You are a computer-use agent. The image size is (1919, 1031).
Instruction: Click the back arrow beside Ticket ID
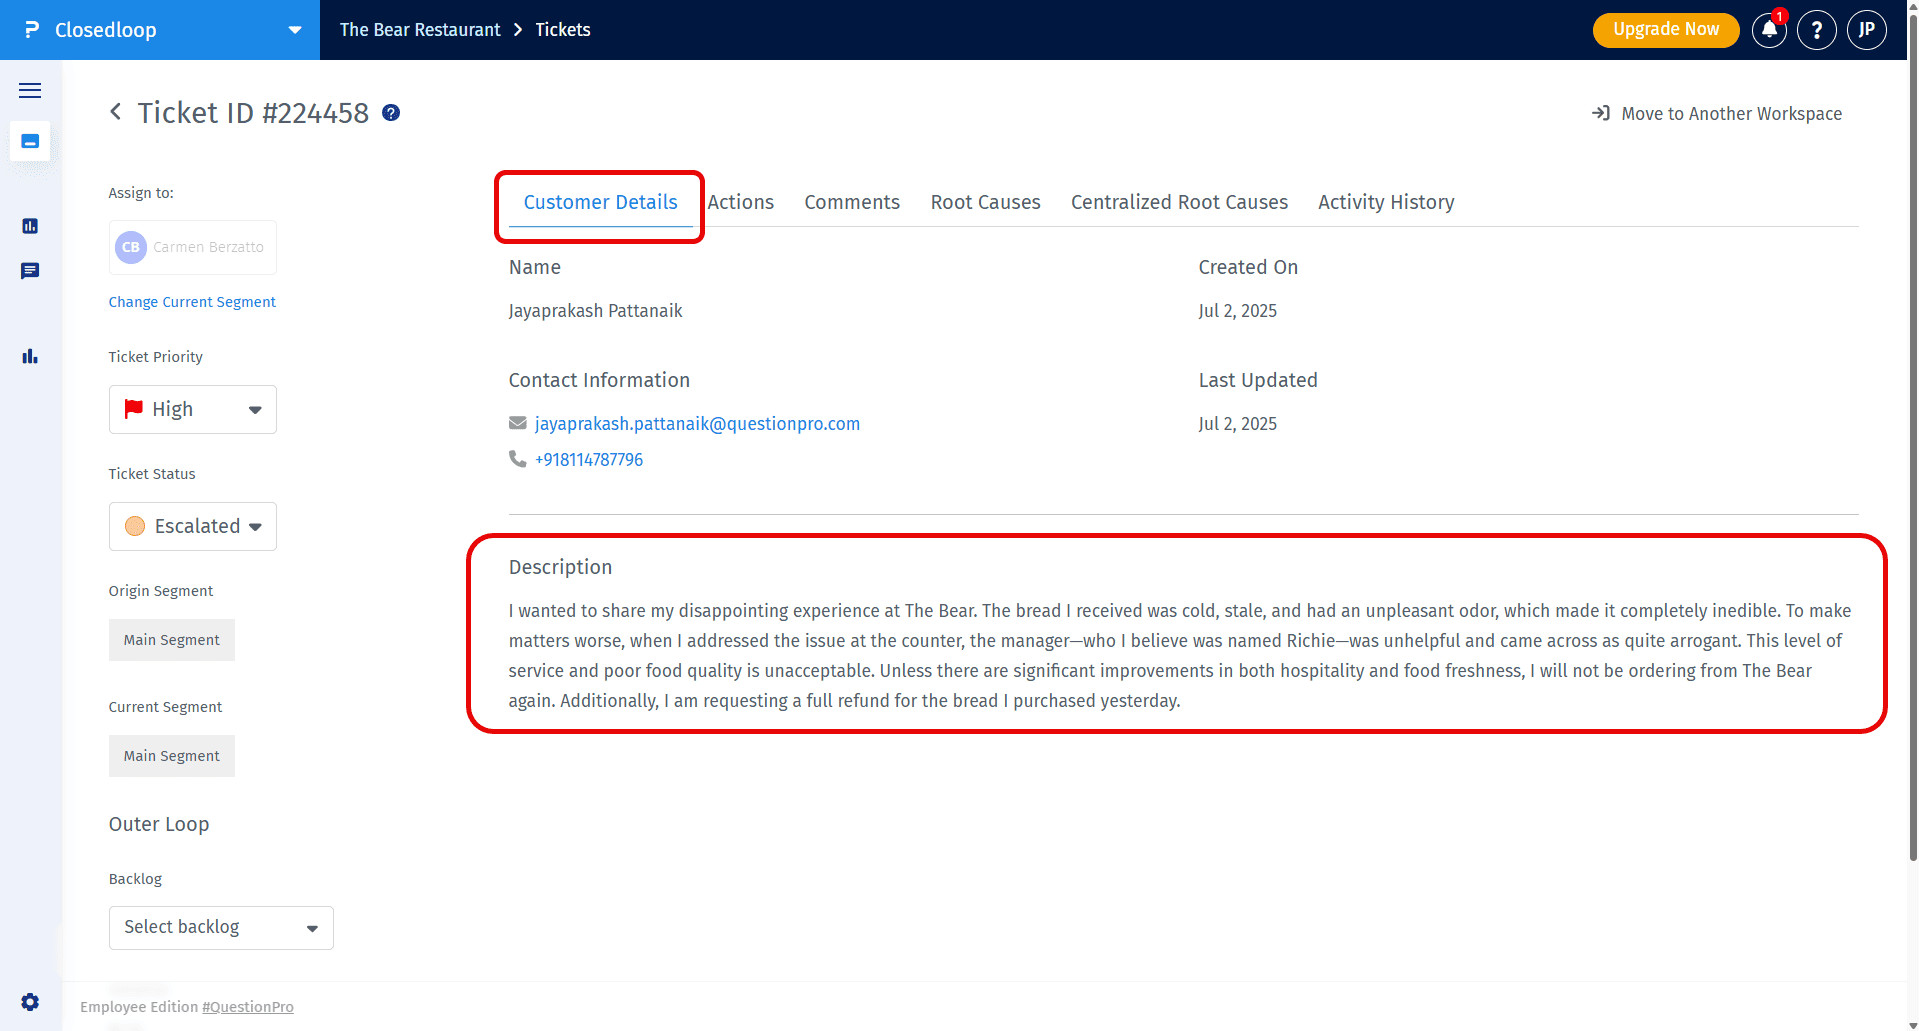pyautogui.click(x=116, y=112)
